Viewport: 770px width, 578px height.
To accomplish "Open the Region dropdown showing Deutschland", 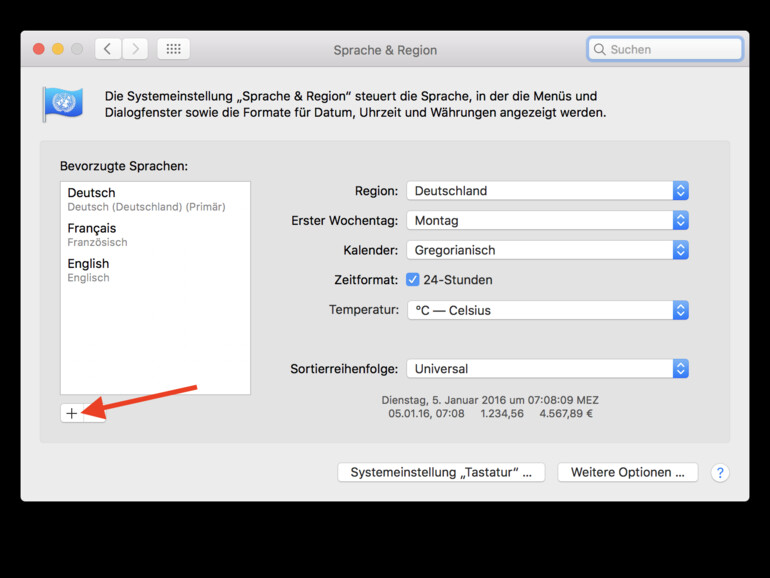I will 548,191.
